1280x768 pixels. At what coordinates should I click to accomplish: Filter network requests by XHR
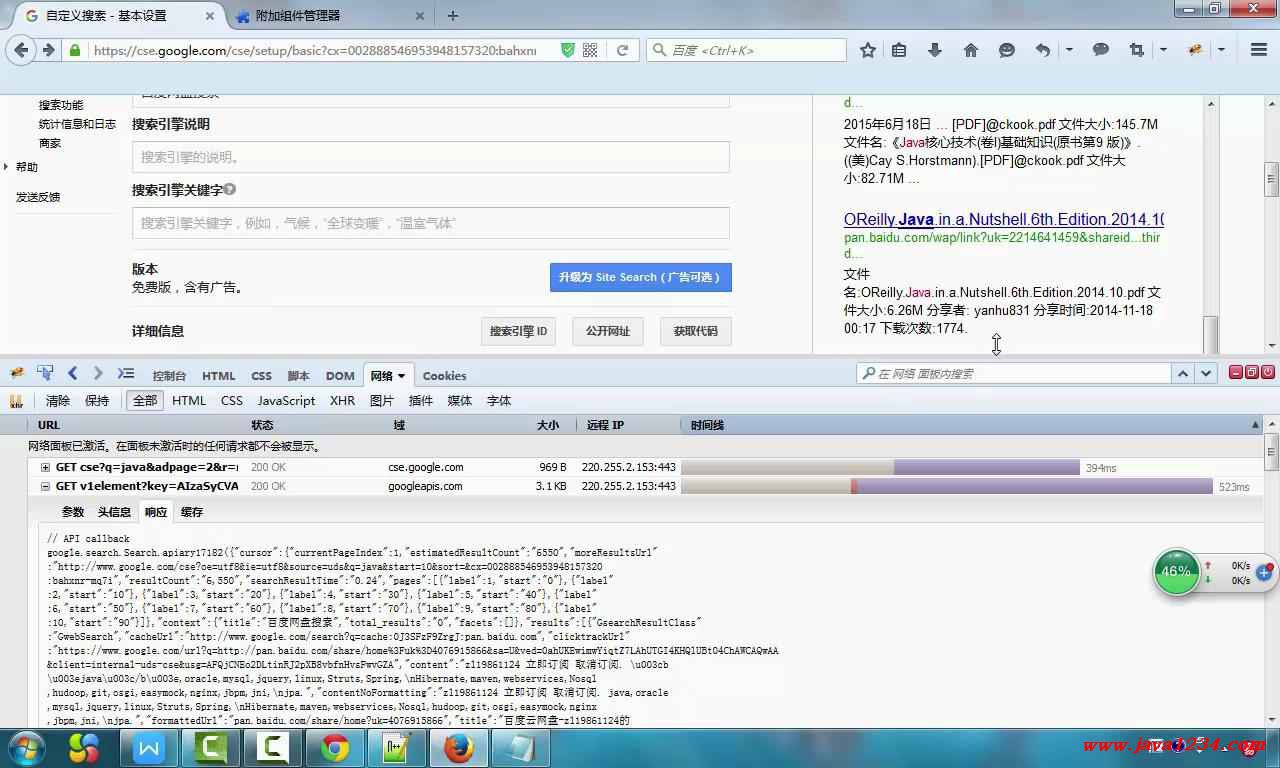coord(343,401)
